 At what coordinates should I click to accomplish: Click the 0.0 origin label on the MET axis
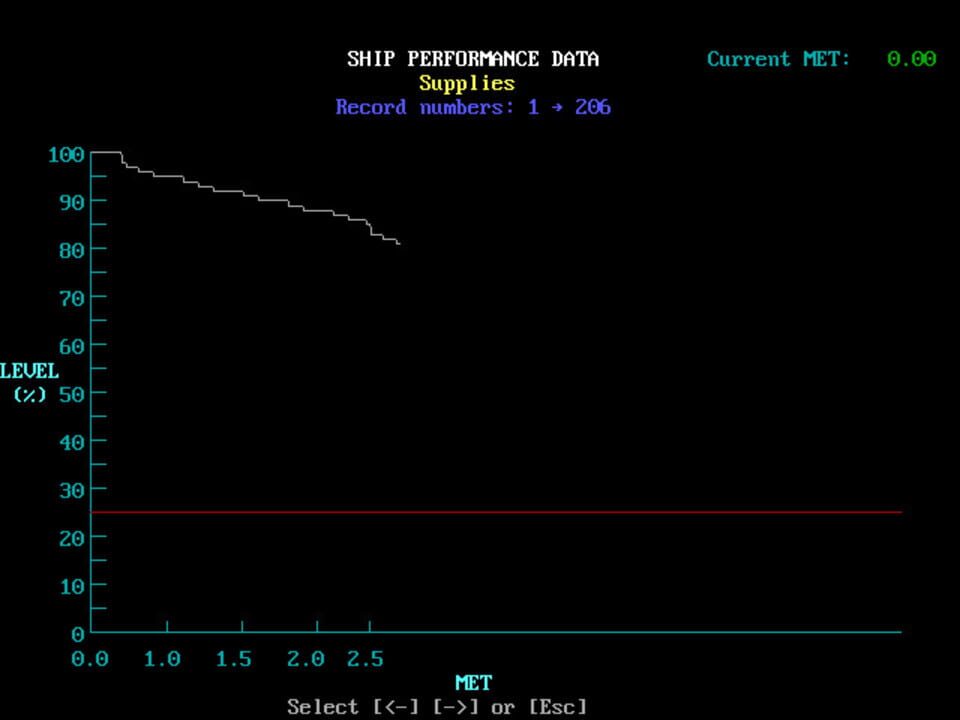pyautogui.click(x=90, y=659)
